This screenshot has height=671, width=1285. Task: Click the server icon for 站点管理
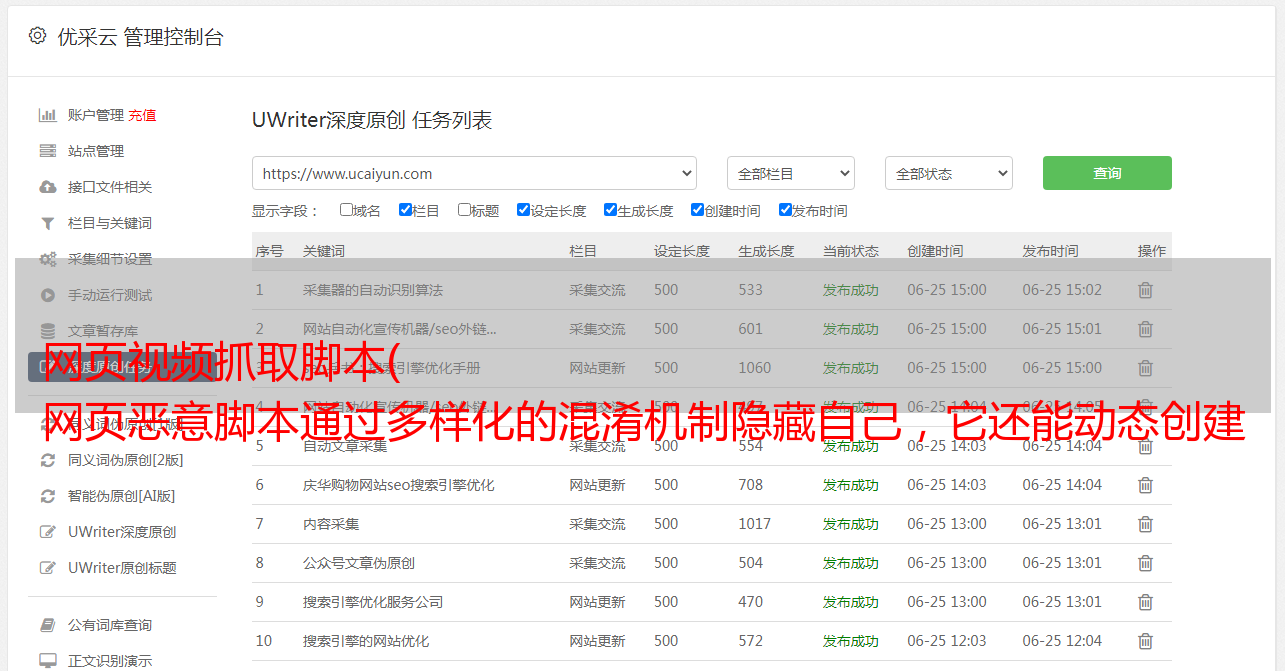point(47,151)
